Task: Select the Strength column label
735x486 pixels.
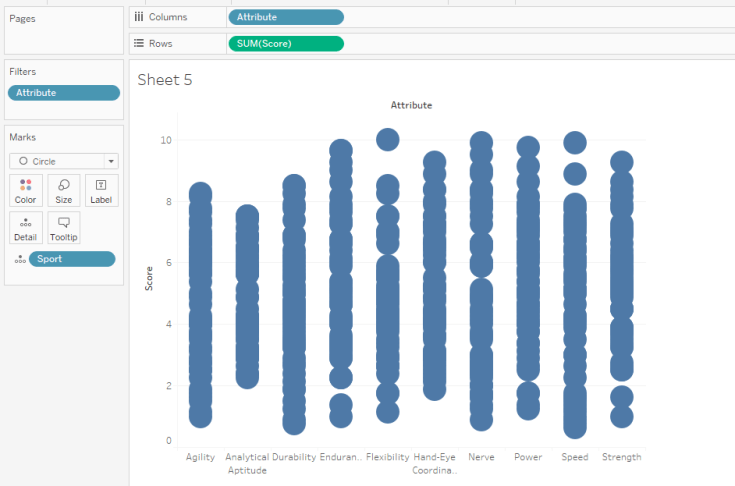Action: 621,457
